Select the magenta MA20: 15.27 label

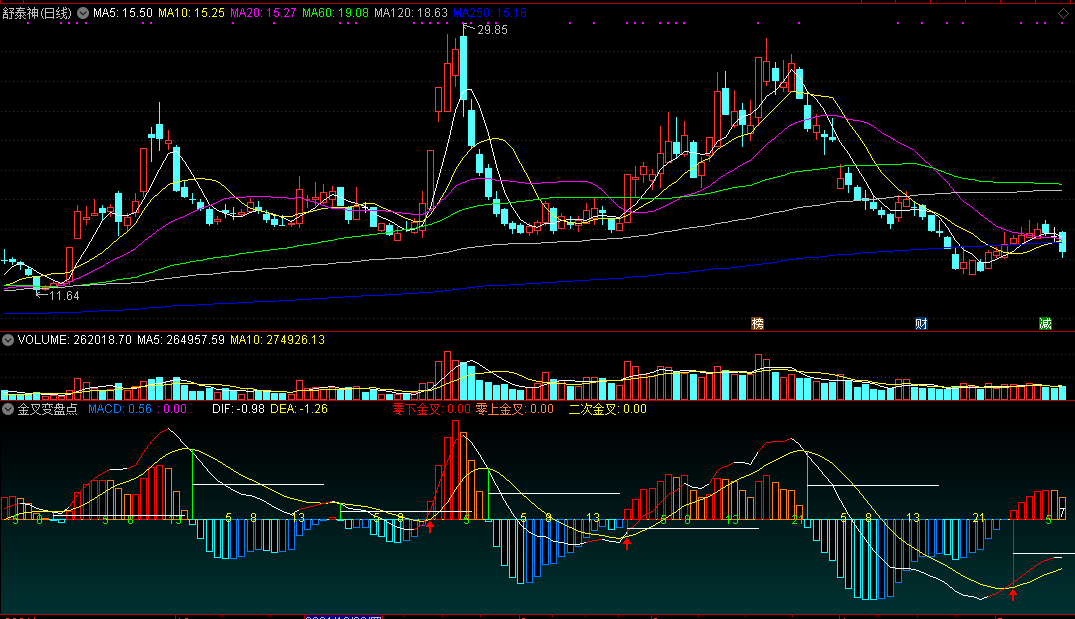[263, 13]
